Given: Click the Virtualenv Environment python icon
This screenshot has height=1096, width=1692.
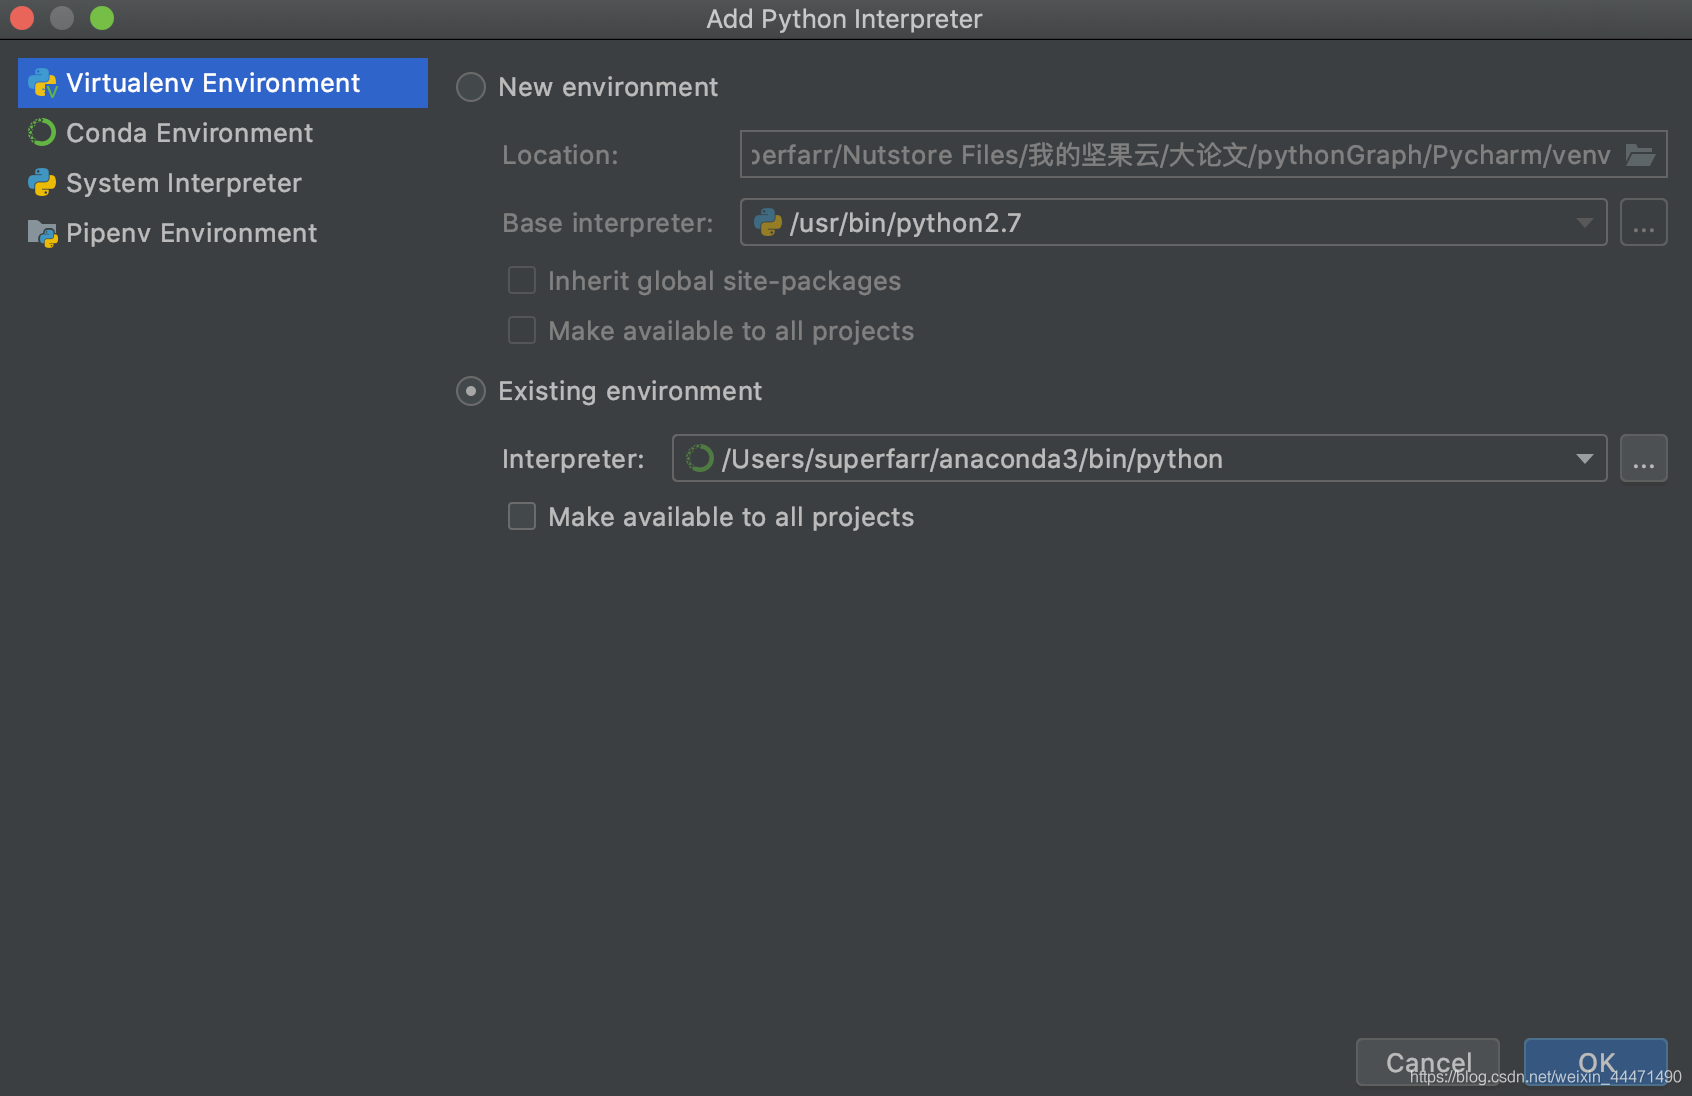Looking at the screenshot, I should [43, 83].
